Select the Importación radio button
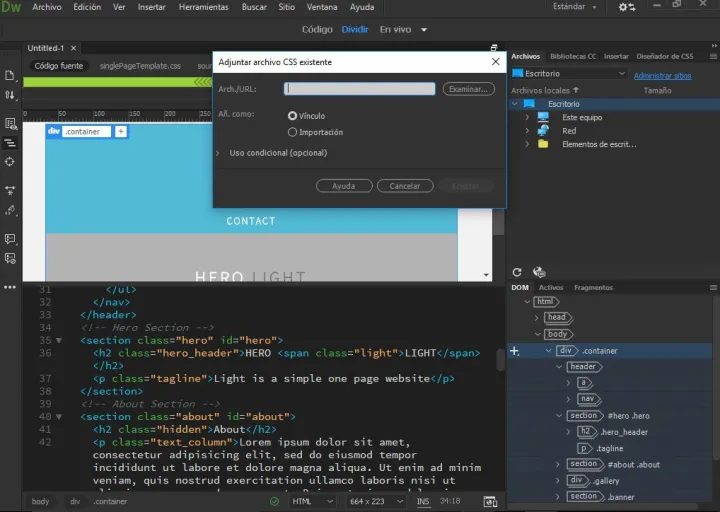 293,132
